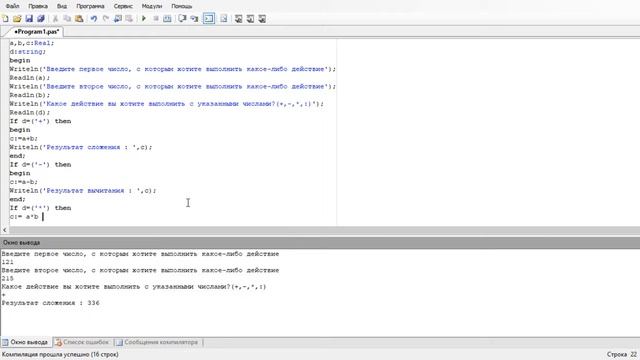Undo the last edit
Image resolution: width=640 pixels, height=360 pixels.
click(93, 18)
